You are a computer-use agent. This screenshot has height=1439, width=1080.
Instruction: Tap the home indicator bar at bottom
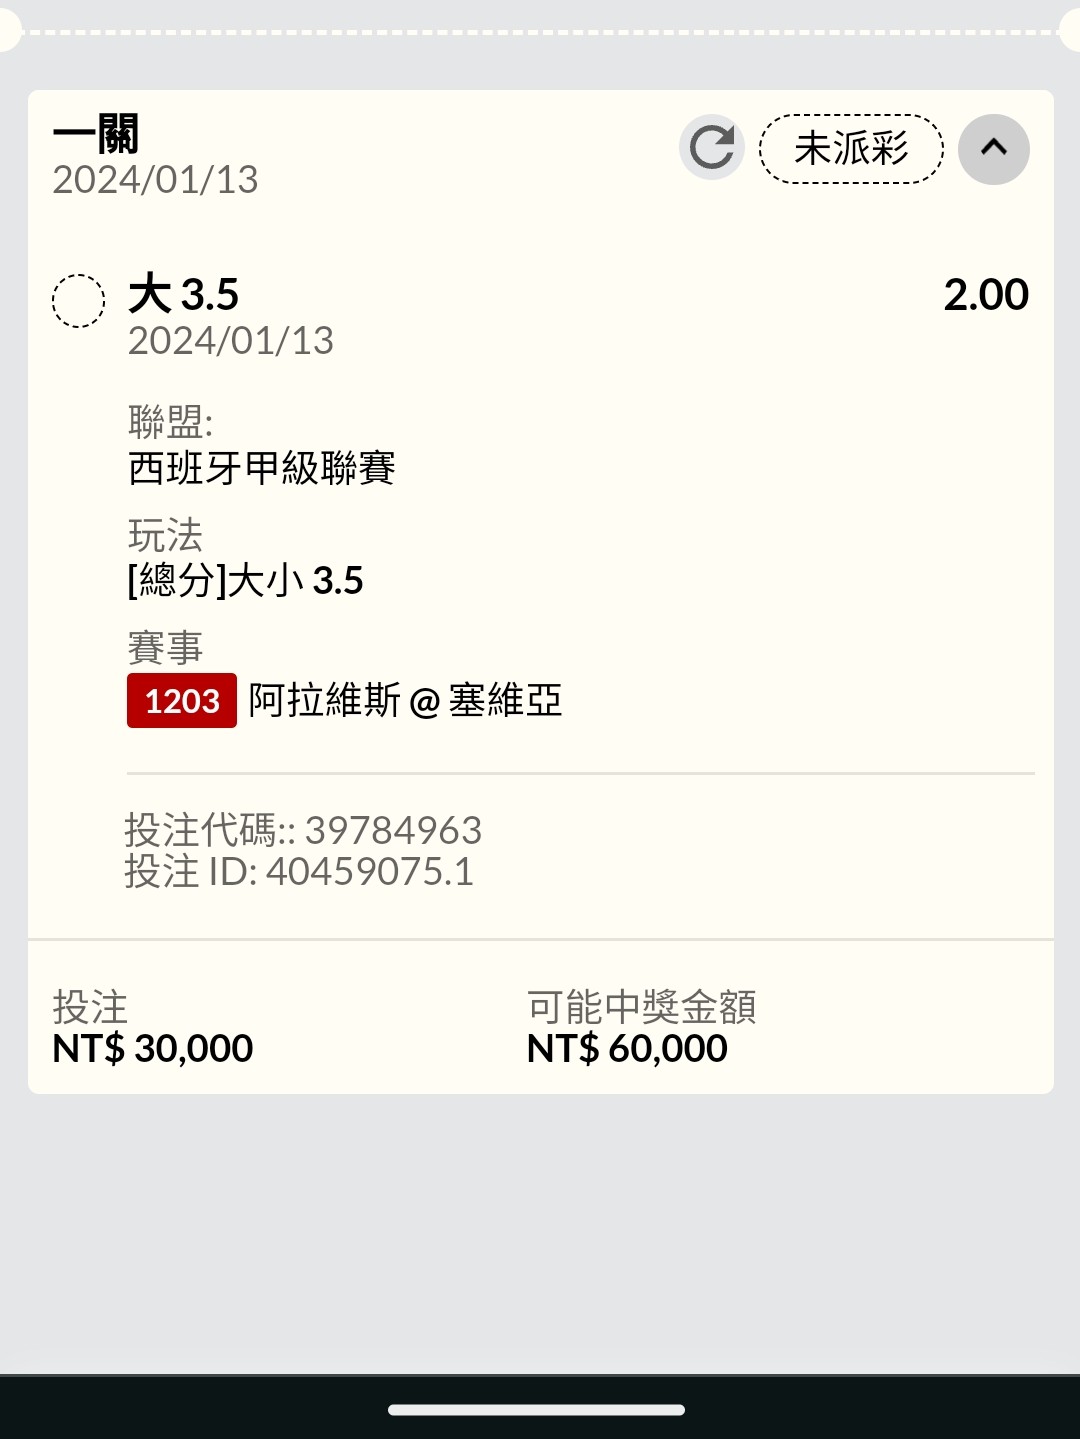point(537,1410)
